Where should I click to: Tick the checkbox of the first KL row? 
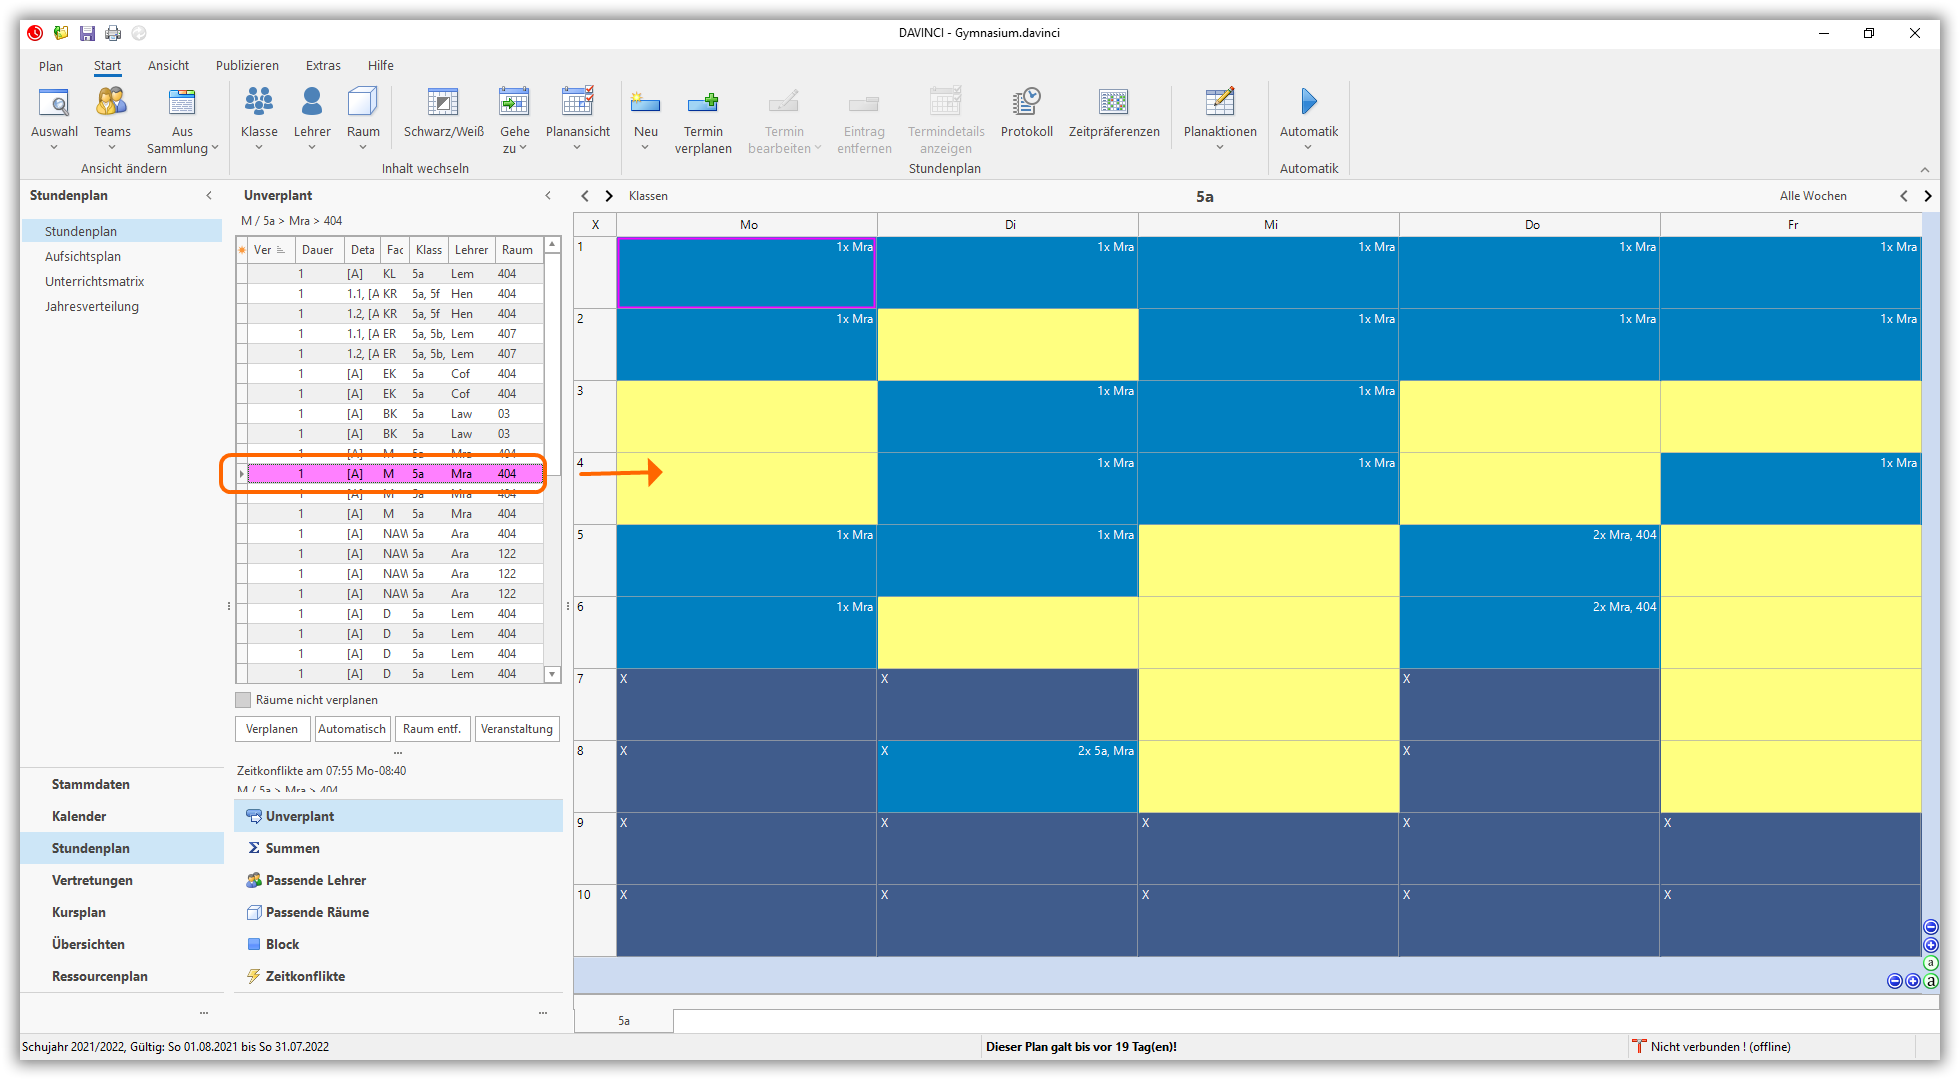click(x=242, y=274)
